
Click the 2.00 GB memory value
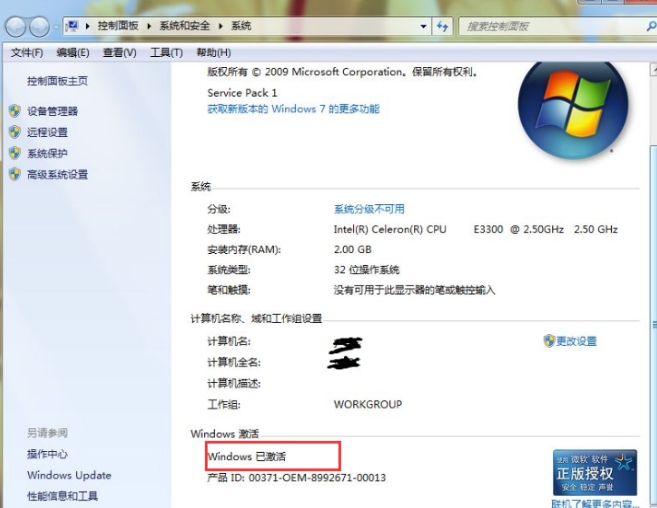(x=353, y=249)
